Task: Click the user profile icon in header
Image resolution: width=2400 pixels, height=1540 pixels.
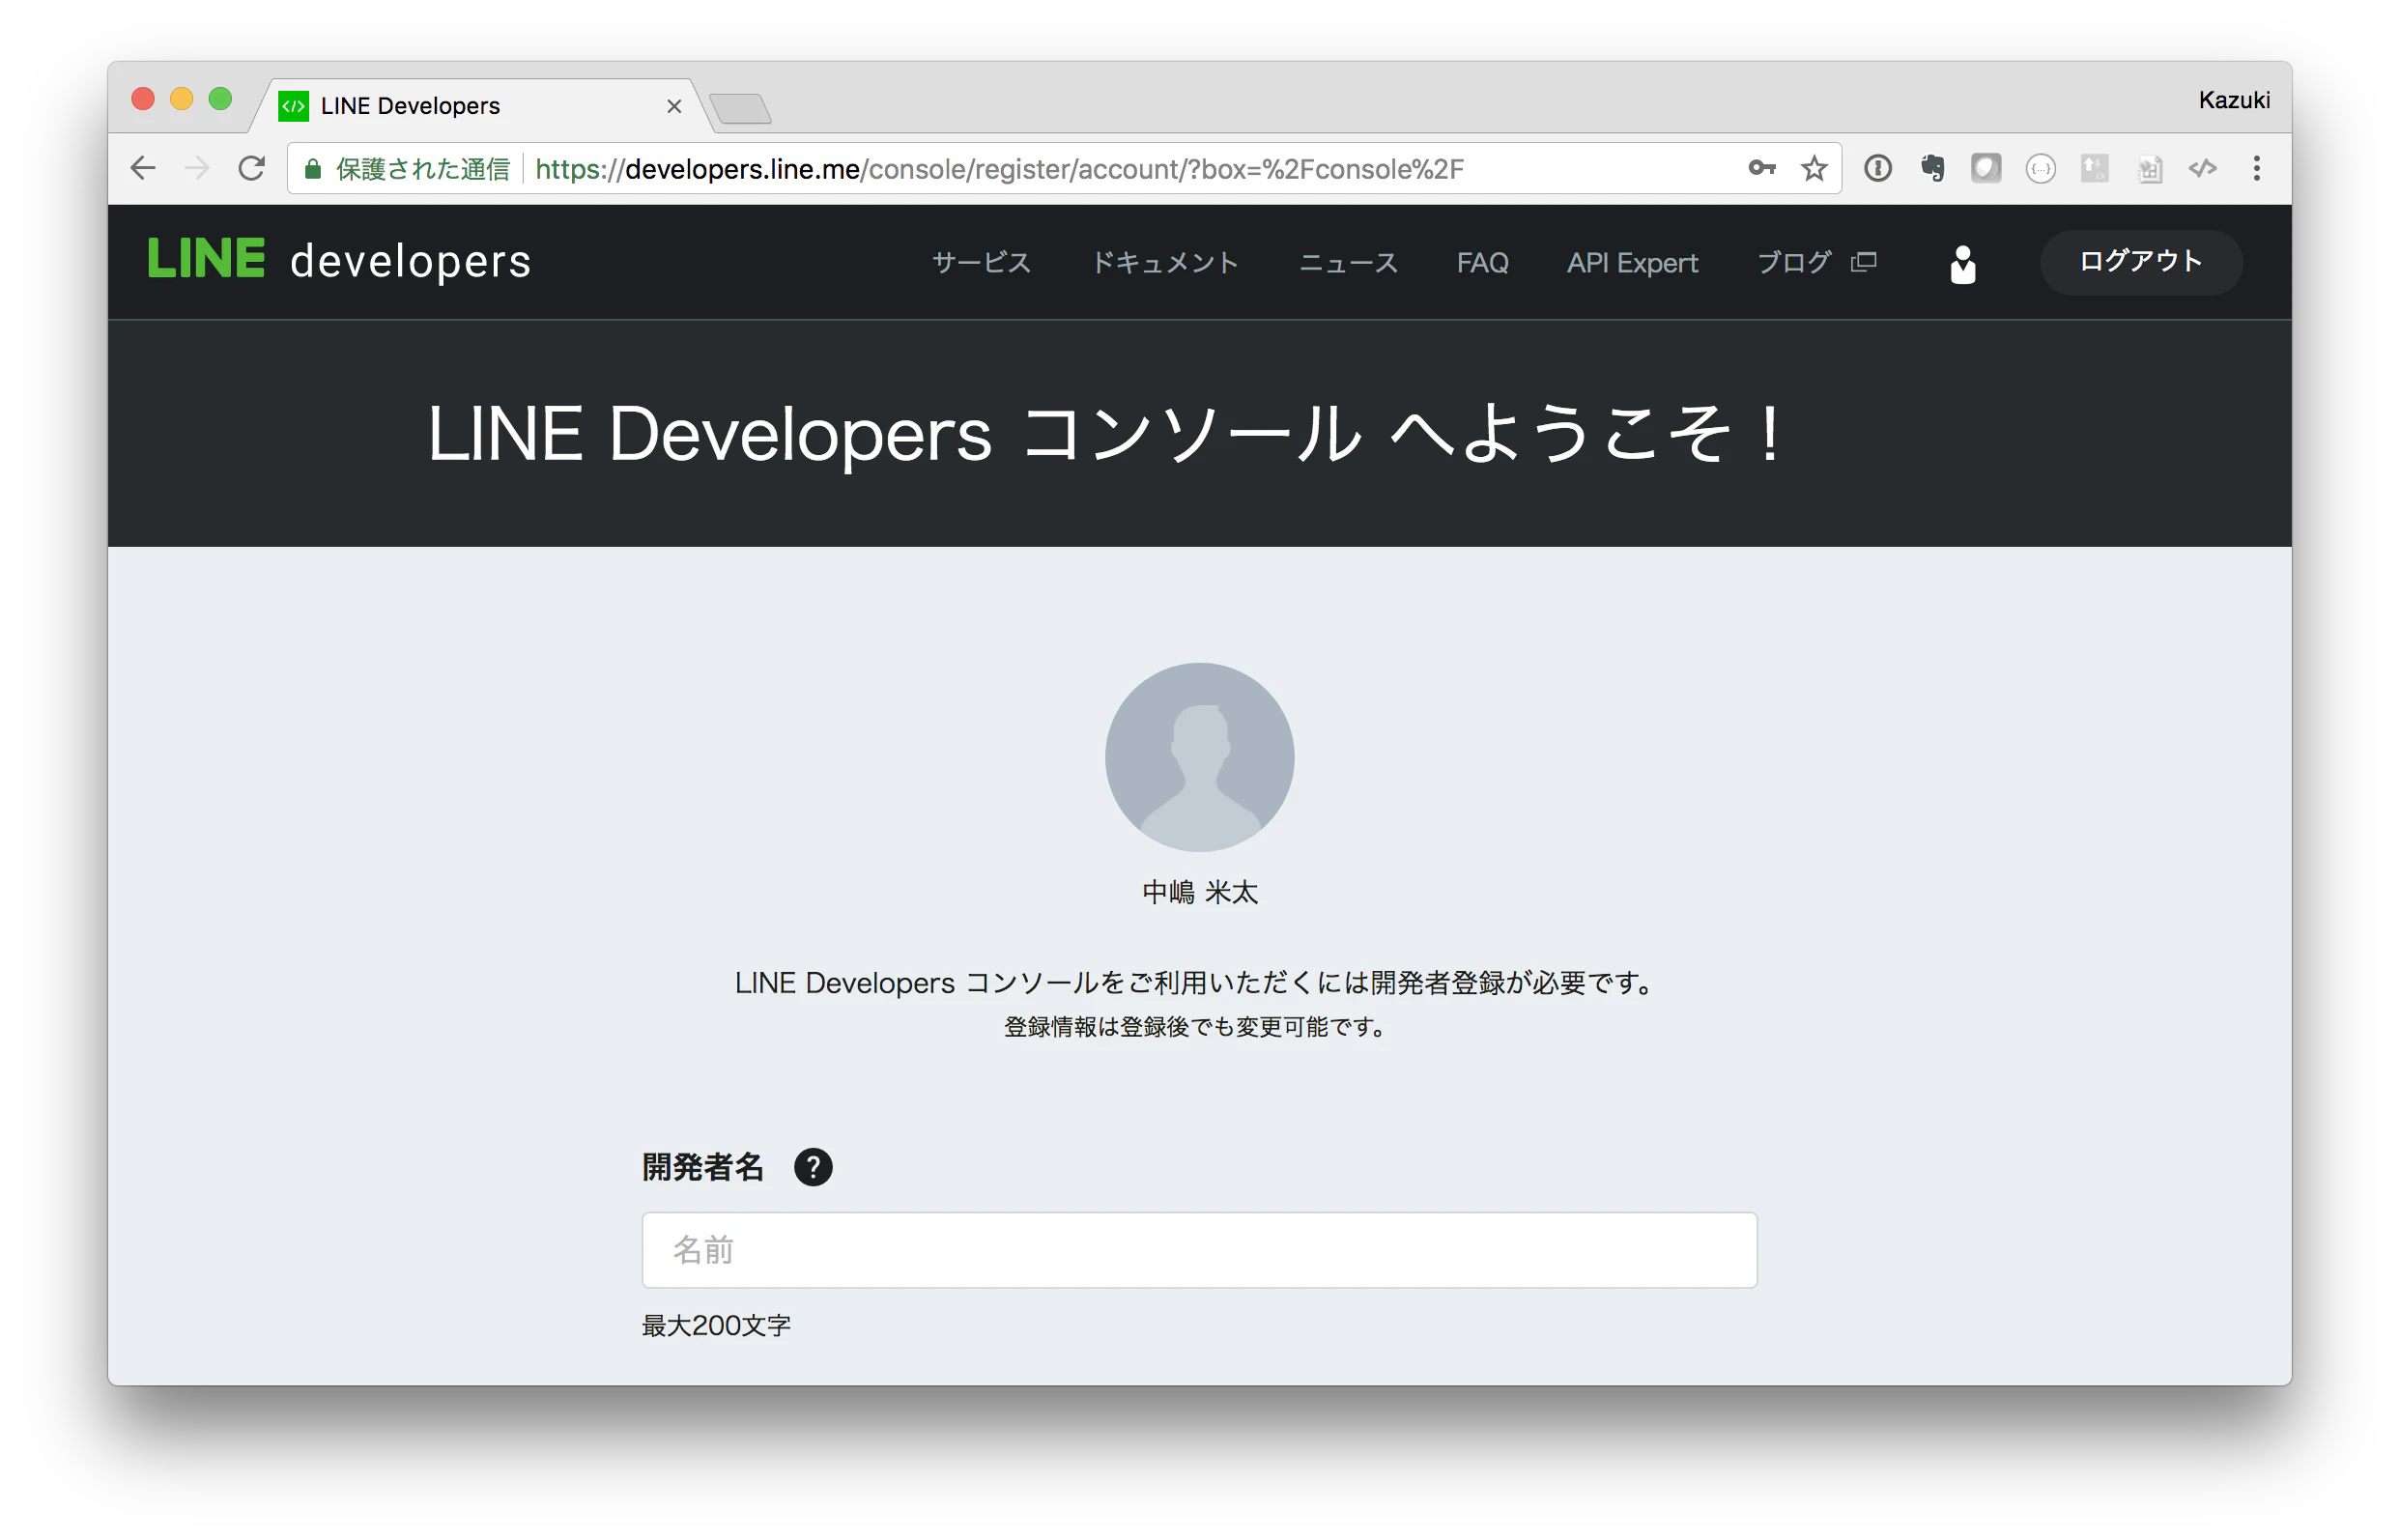Action: coord(1963,264)
